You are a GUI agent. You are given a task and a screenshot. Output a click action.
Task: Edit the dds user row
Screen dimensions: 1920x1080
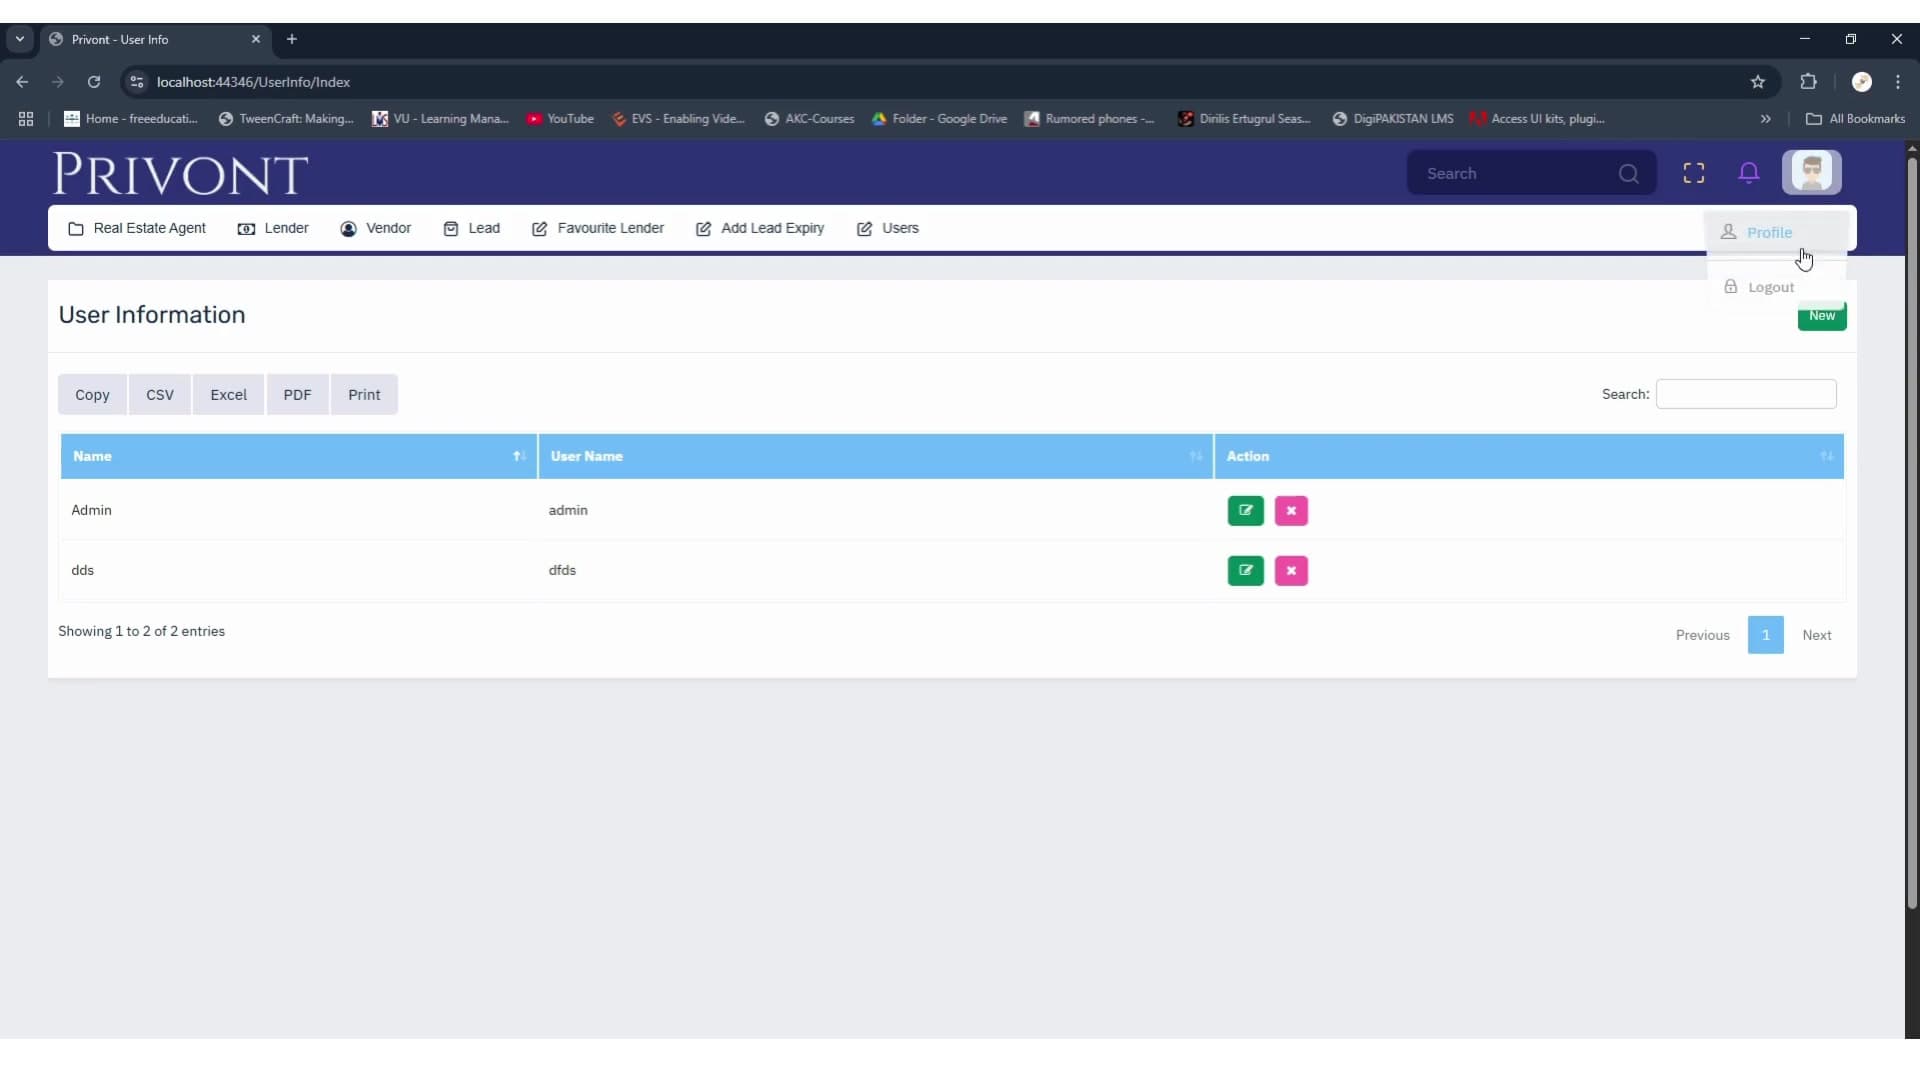click(1245, 570)
